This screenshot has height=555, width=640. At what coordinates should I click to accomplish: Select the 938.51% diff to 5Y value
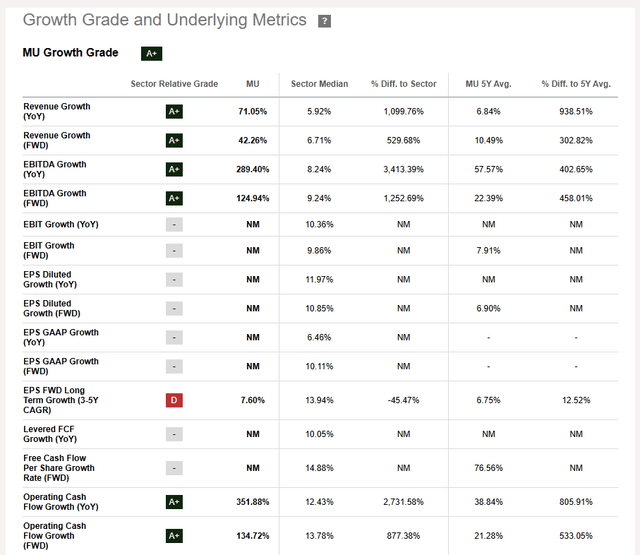576,111
